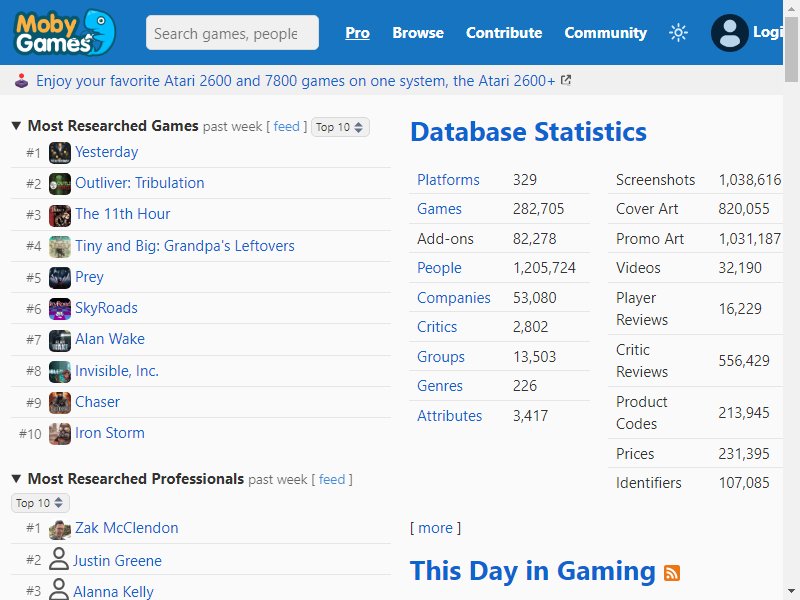Open the Community menu
The width and height of the screenshot is (800, 600).
click(606, 33)
